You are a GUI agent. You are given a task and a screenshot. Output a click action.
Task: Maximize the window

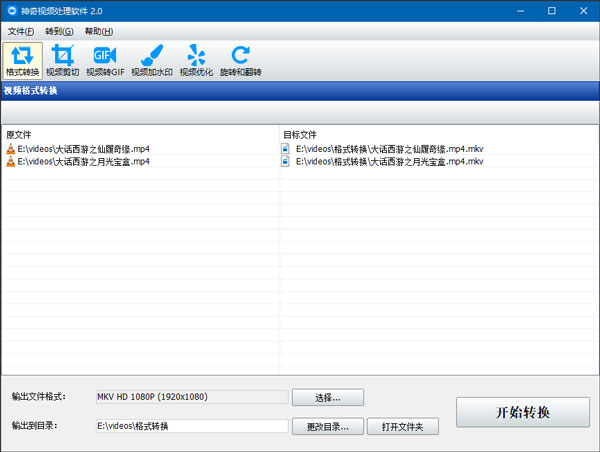tap(551, 11)
